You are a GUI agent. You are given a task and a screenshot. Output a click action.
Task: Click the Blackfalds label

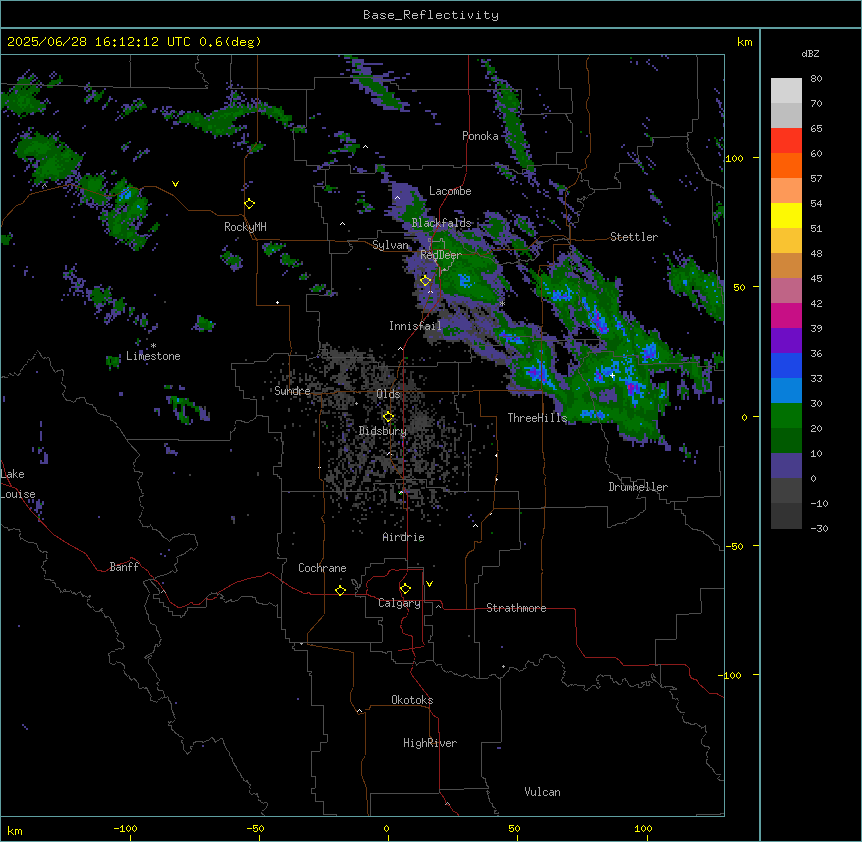[441, 223]
